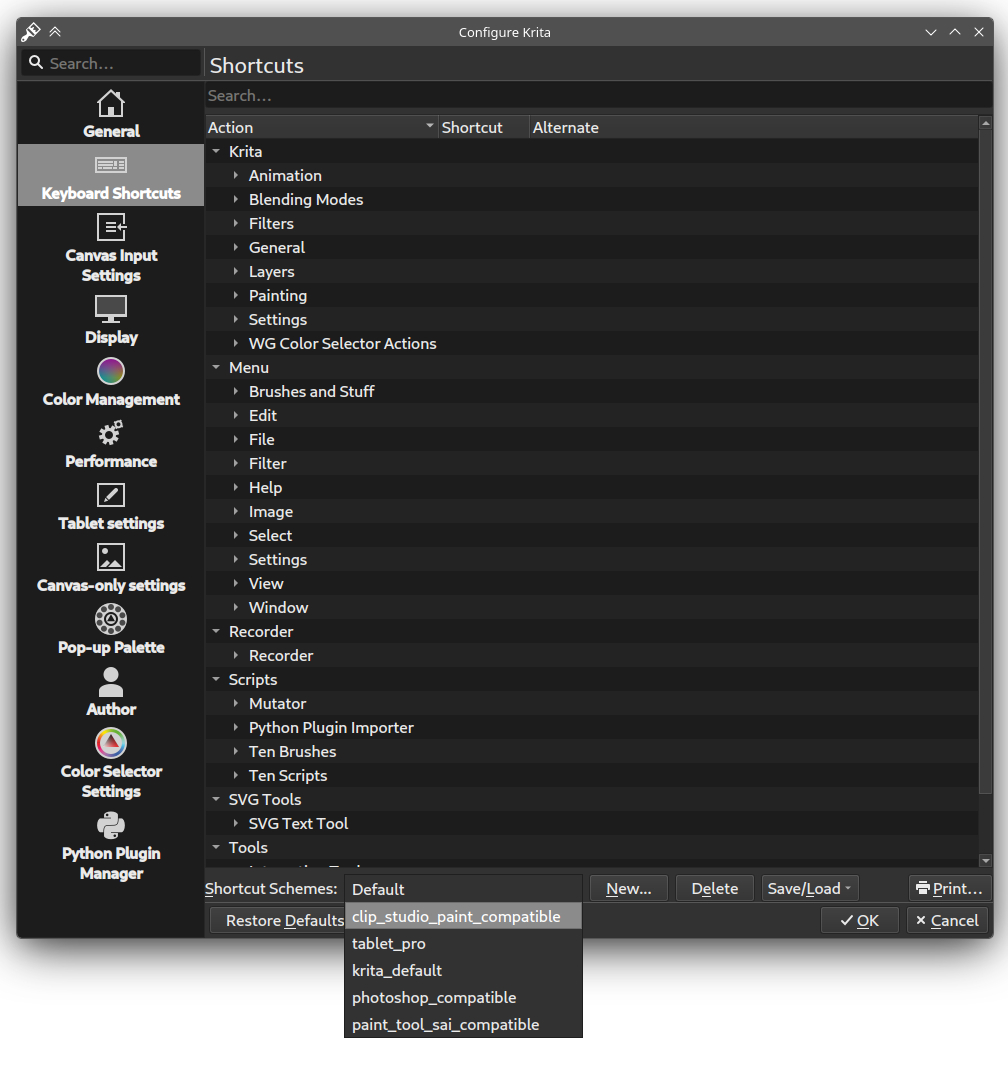Choose tablet_pro shortcut scheme
Image resolution: width=1008 pixels, height=1067 pixels.
(x=464, y=944)
